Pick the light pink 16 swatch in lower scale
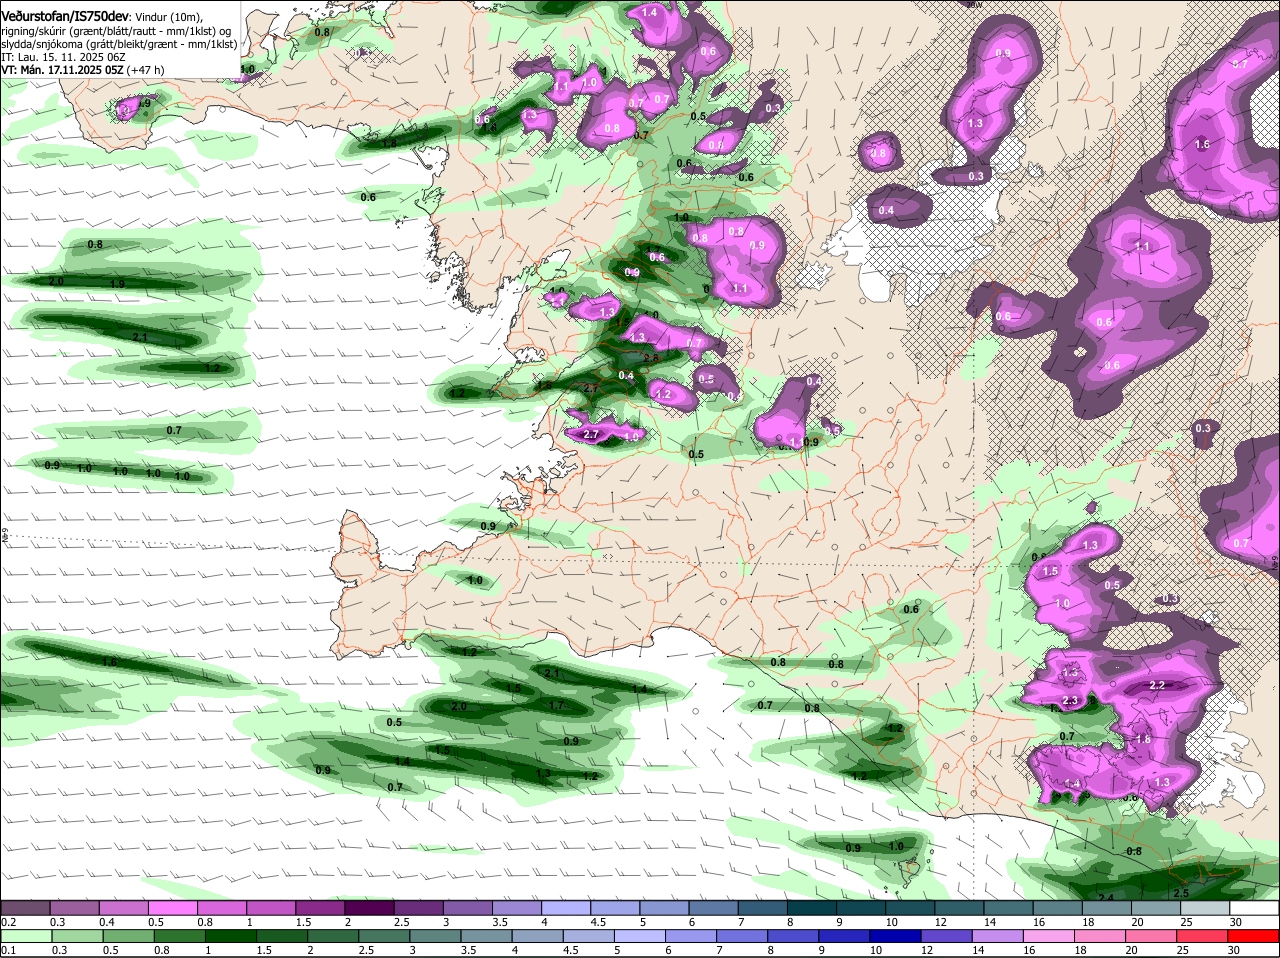This screenshot has height=958, width=1280. [x=1050, y=936]
